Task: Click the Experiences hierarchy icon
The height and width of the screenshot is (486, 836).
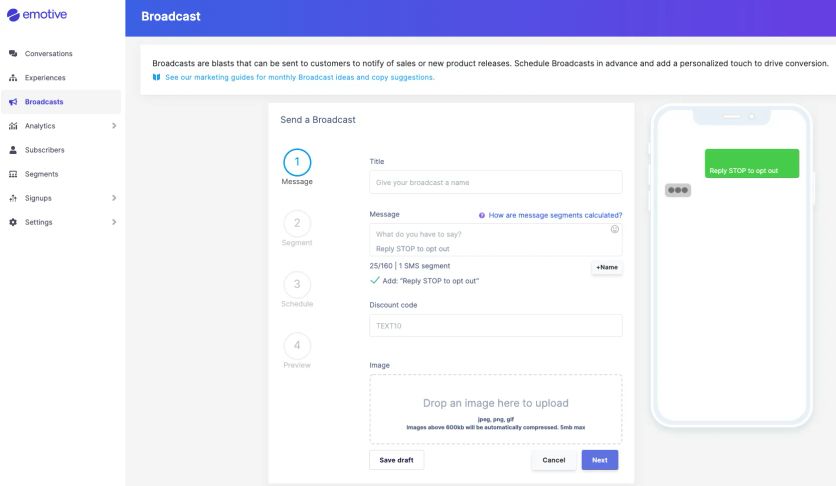Action: point(13,77)
